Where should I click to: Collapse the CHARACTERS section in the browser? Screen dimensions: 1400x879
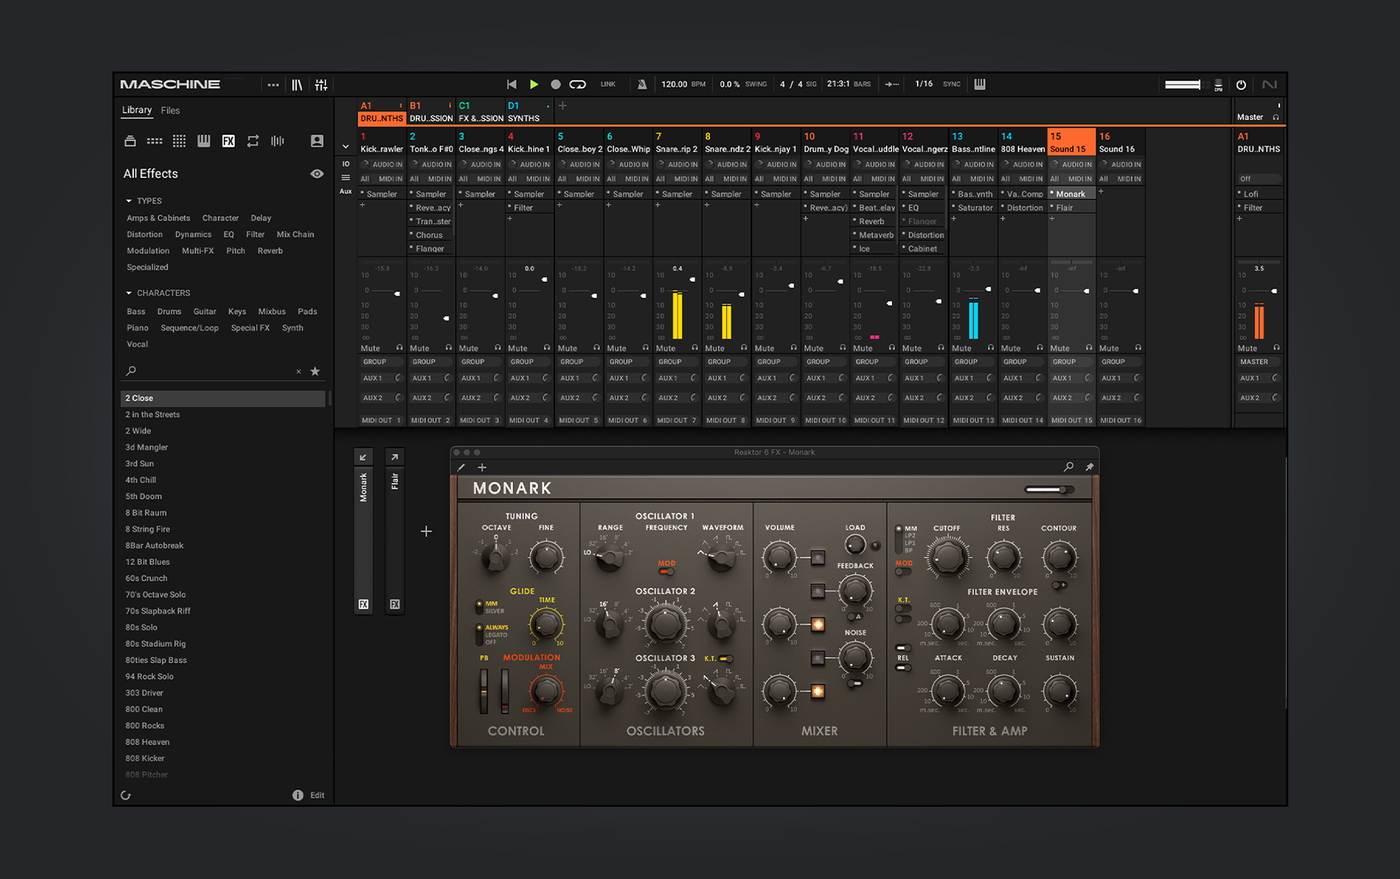point(129,293)
